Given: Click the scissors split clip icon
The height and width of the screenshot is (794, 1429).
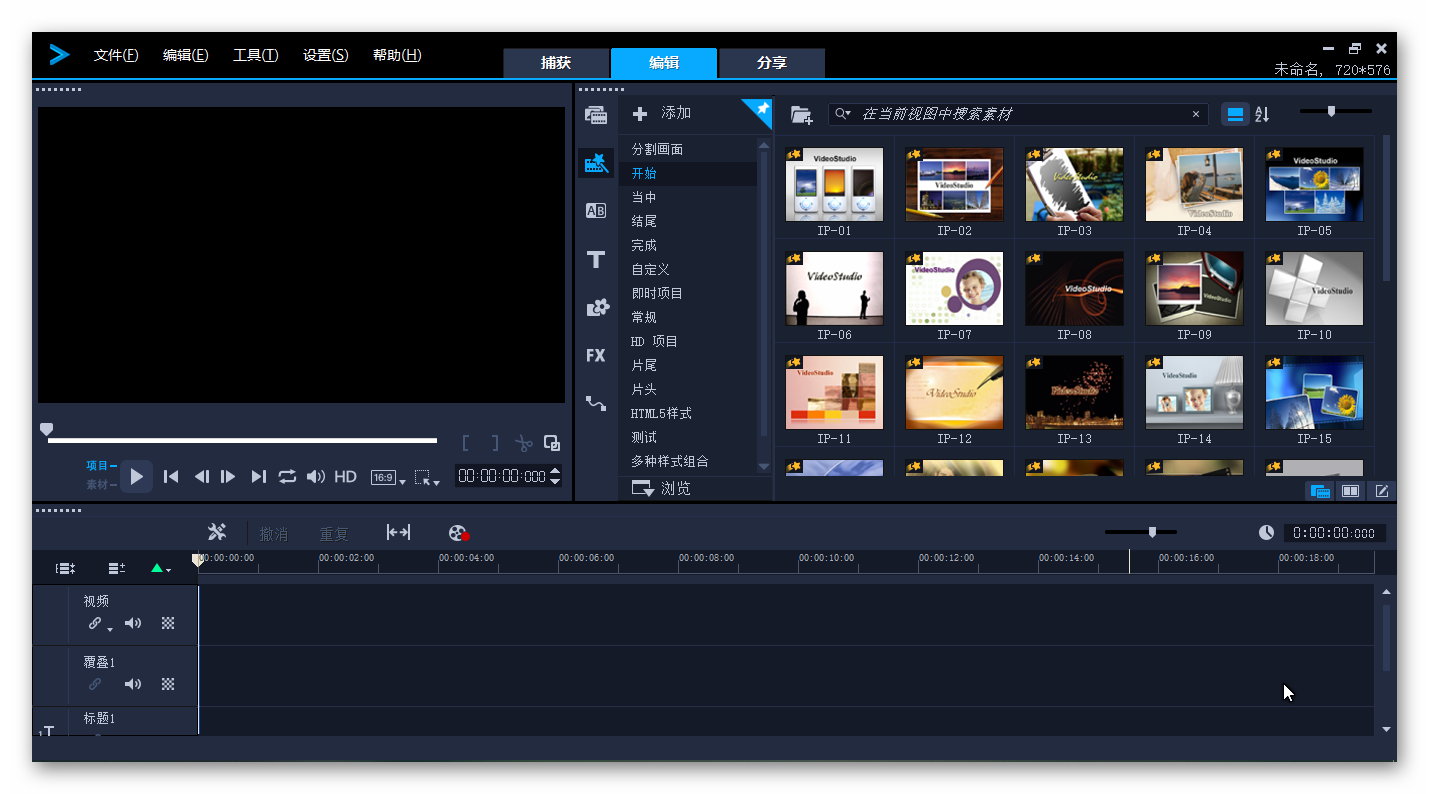Looking at the screenshot, I should pos(523,443).
